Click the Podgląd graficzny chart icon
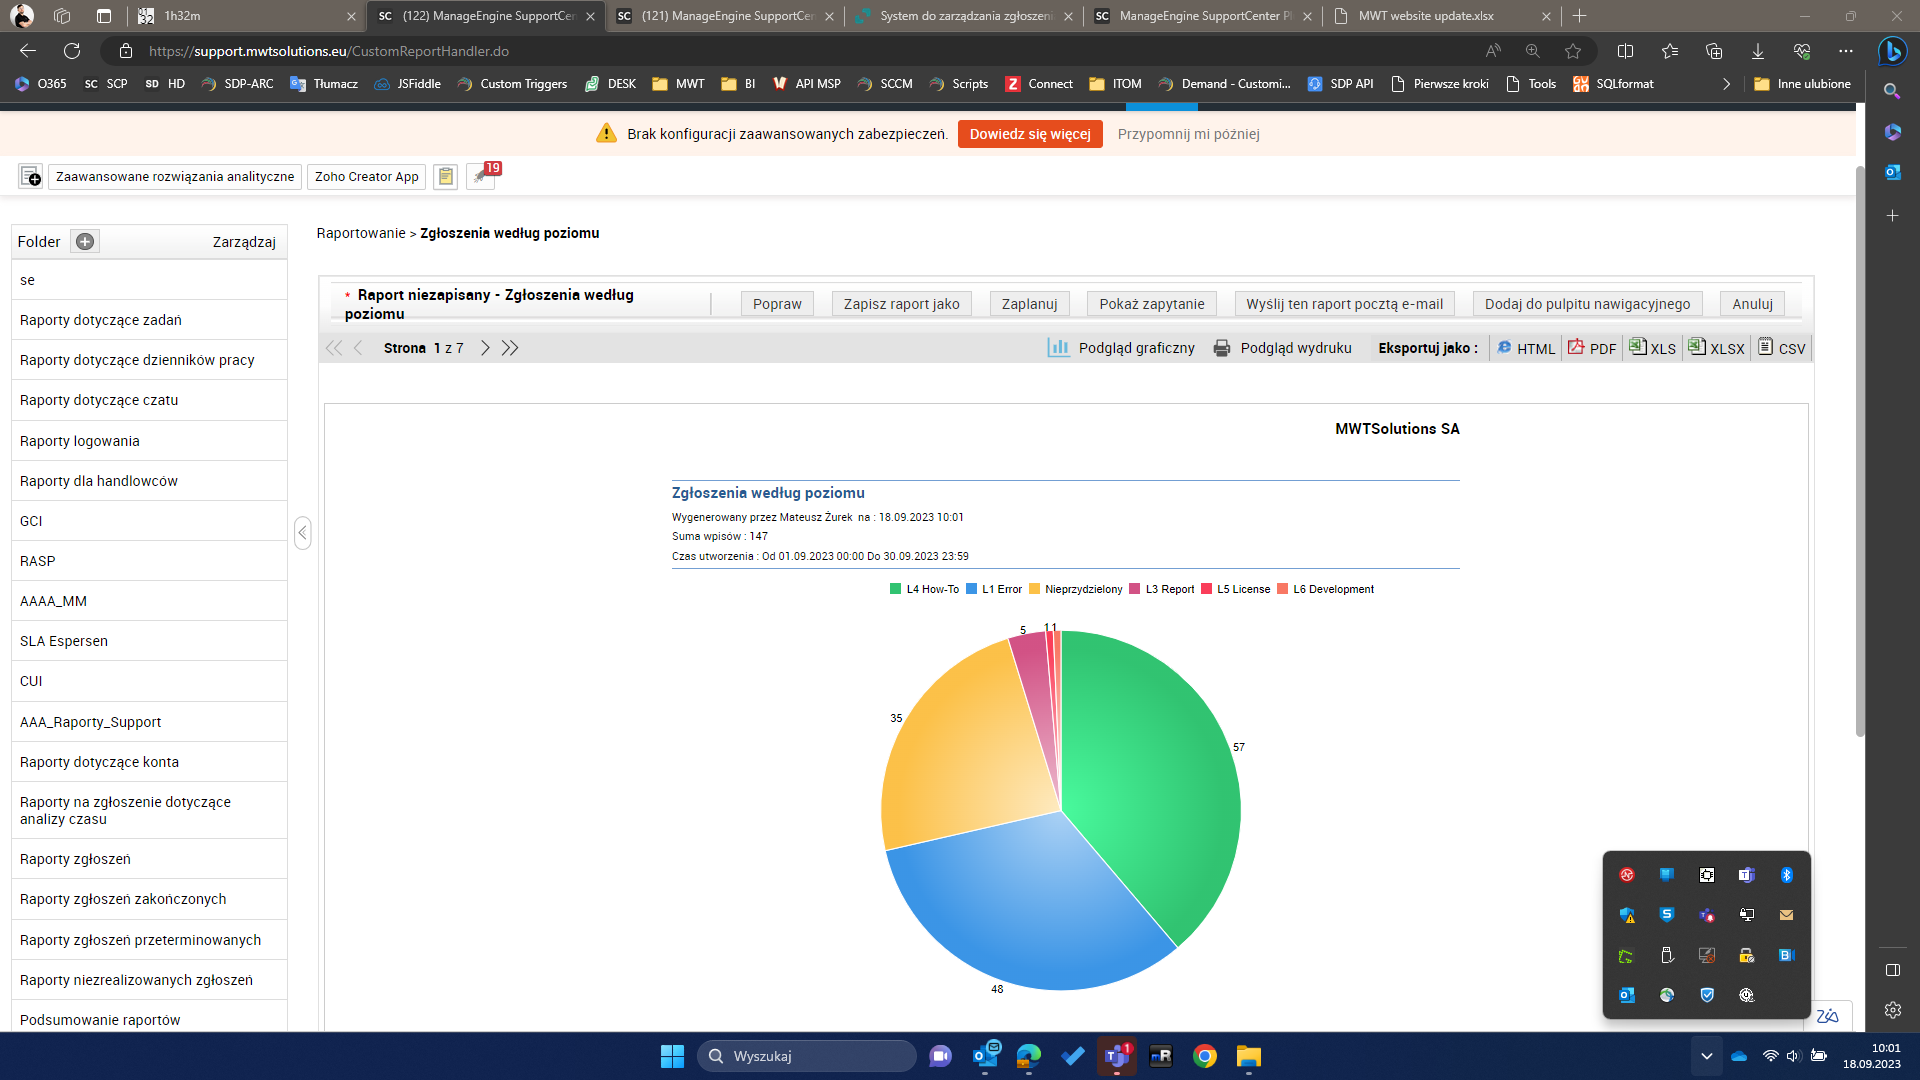Viewport: 1920px width, 1080px height. [1058, 348]
